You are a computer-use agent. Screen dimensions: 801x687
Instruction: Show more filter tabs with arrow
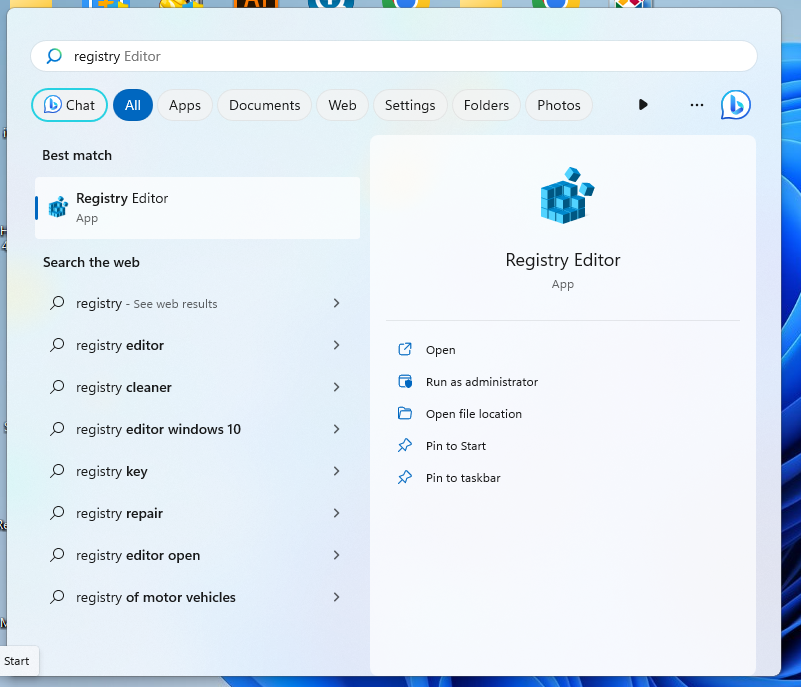[643, 105]
